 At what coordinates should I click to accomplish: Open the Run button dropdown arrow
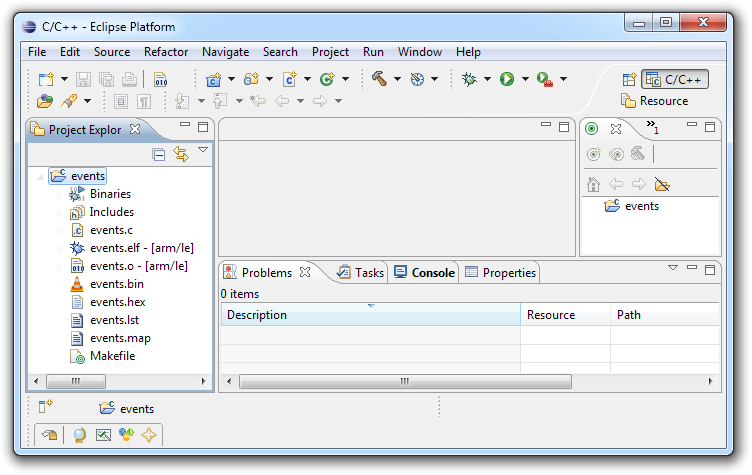click(525, 79)
